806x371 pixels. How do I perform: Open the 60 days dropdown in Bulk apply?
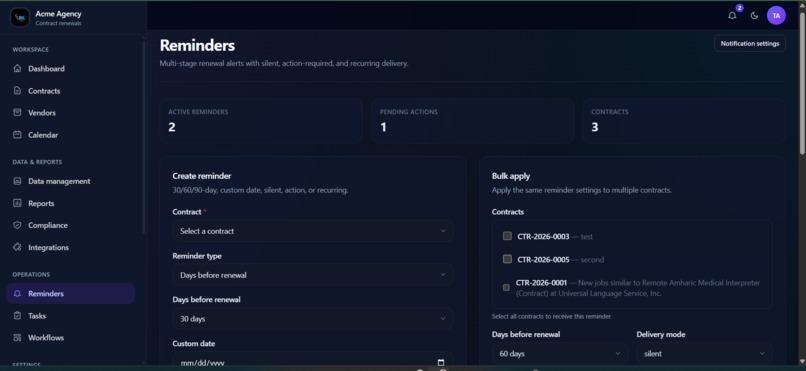[560, 354]
